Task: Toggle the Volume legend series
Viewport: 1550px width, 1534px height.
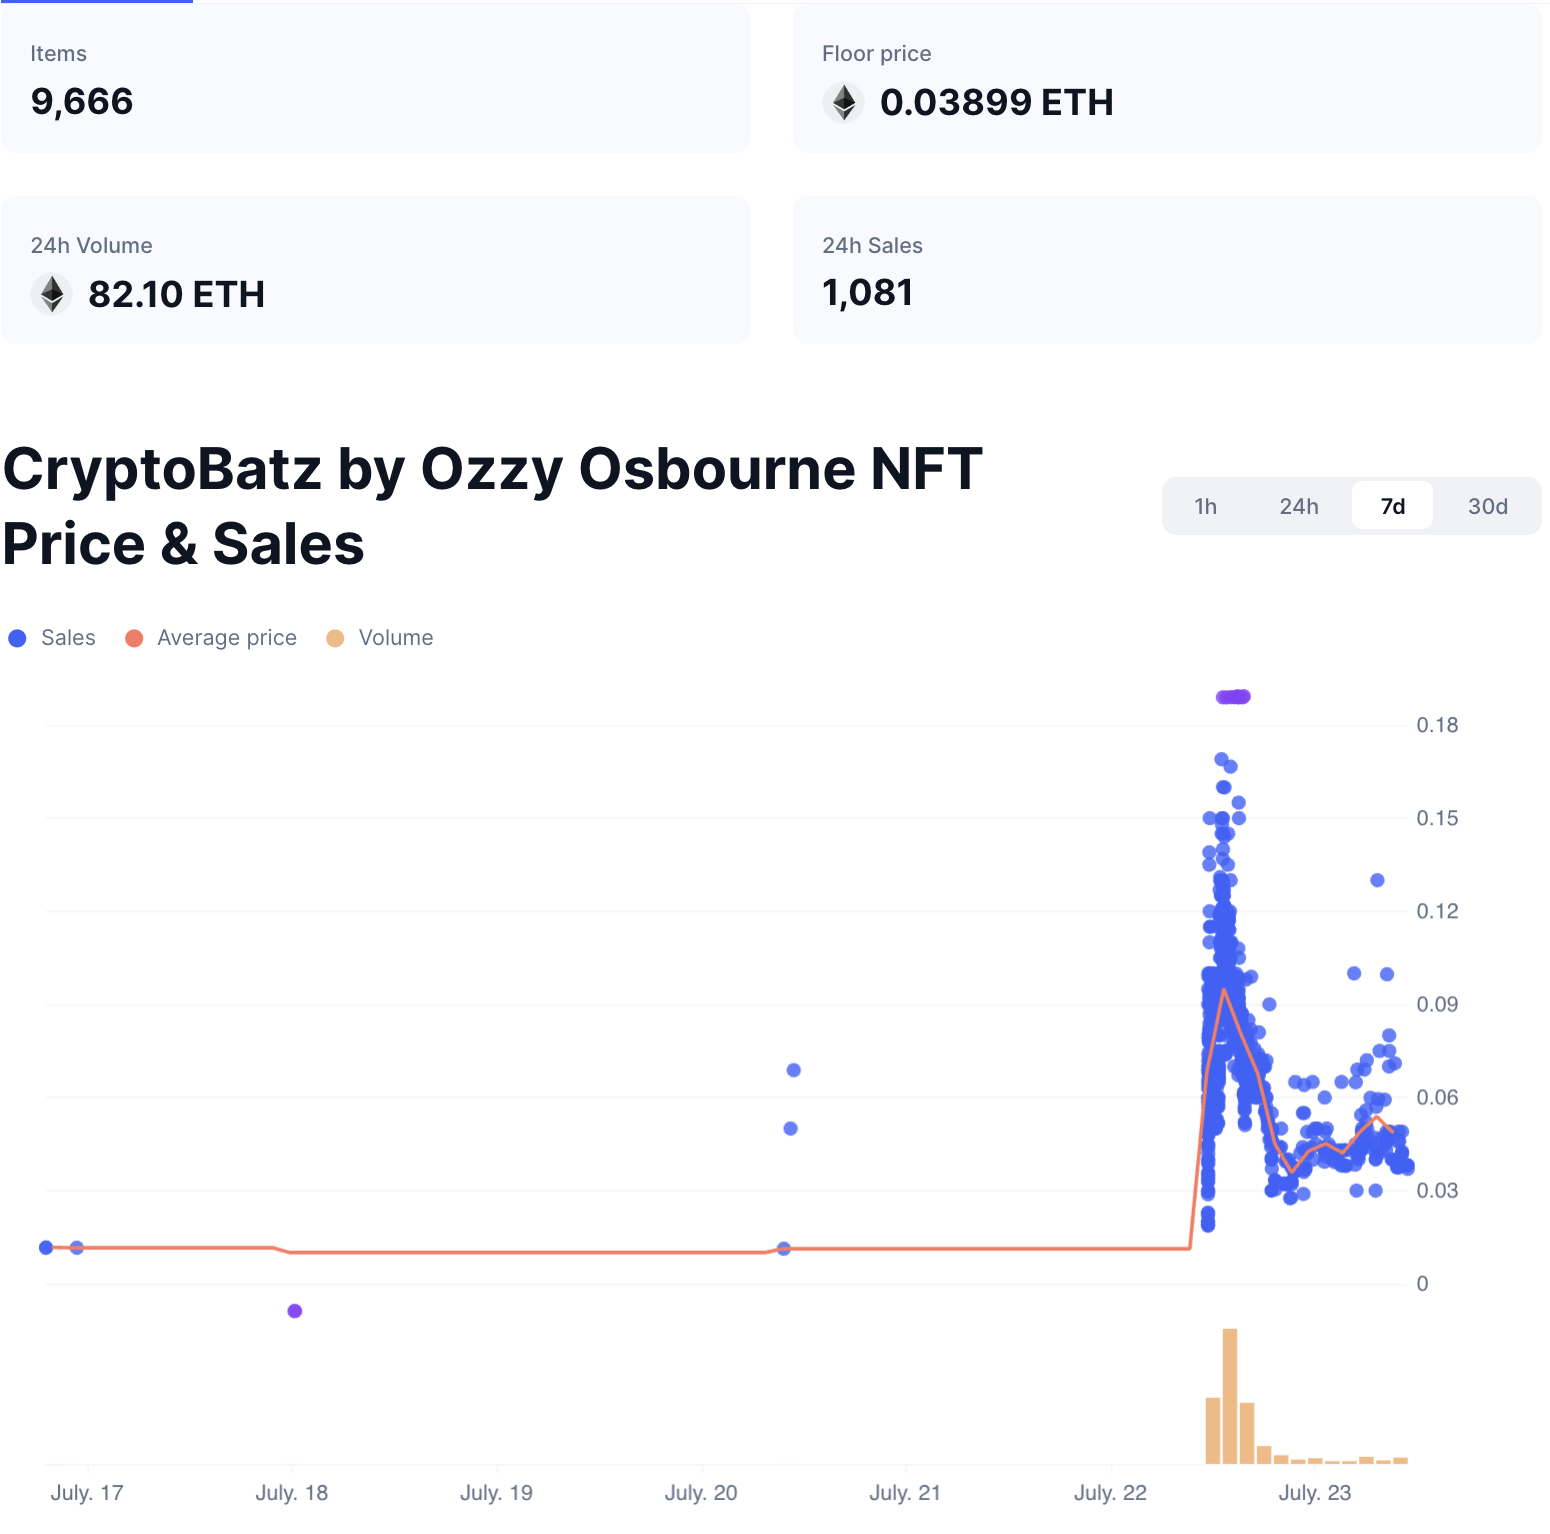Action: pos(395,638)
